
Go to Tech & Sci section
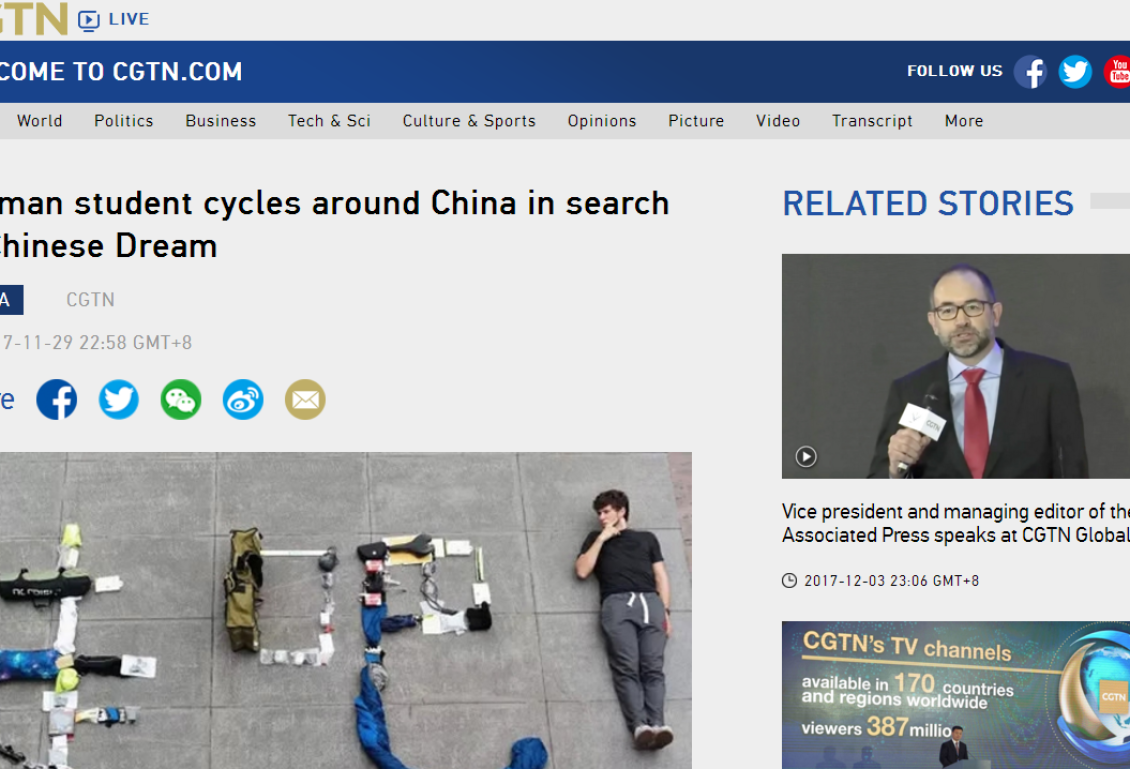[x=329, y=121]
